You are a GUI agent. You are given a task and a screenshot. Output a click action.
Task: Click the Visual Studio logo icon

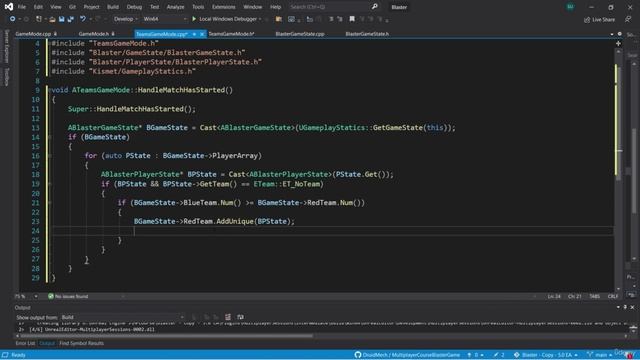[9, 7]
